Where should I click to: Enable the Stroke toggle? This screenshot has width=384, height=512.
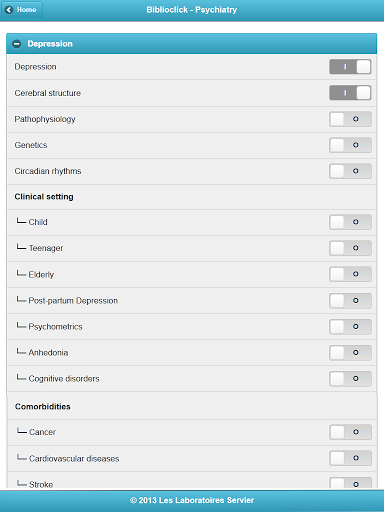pos(350,483)
